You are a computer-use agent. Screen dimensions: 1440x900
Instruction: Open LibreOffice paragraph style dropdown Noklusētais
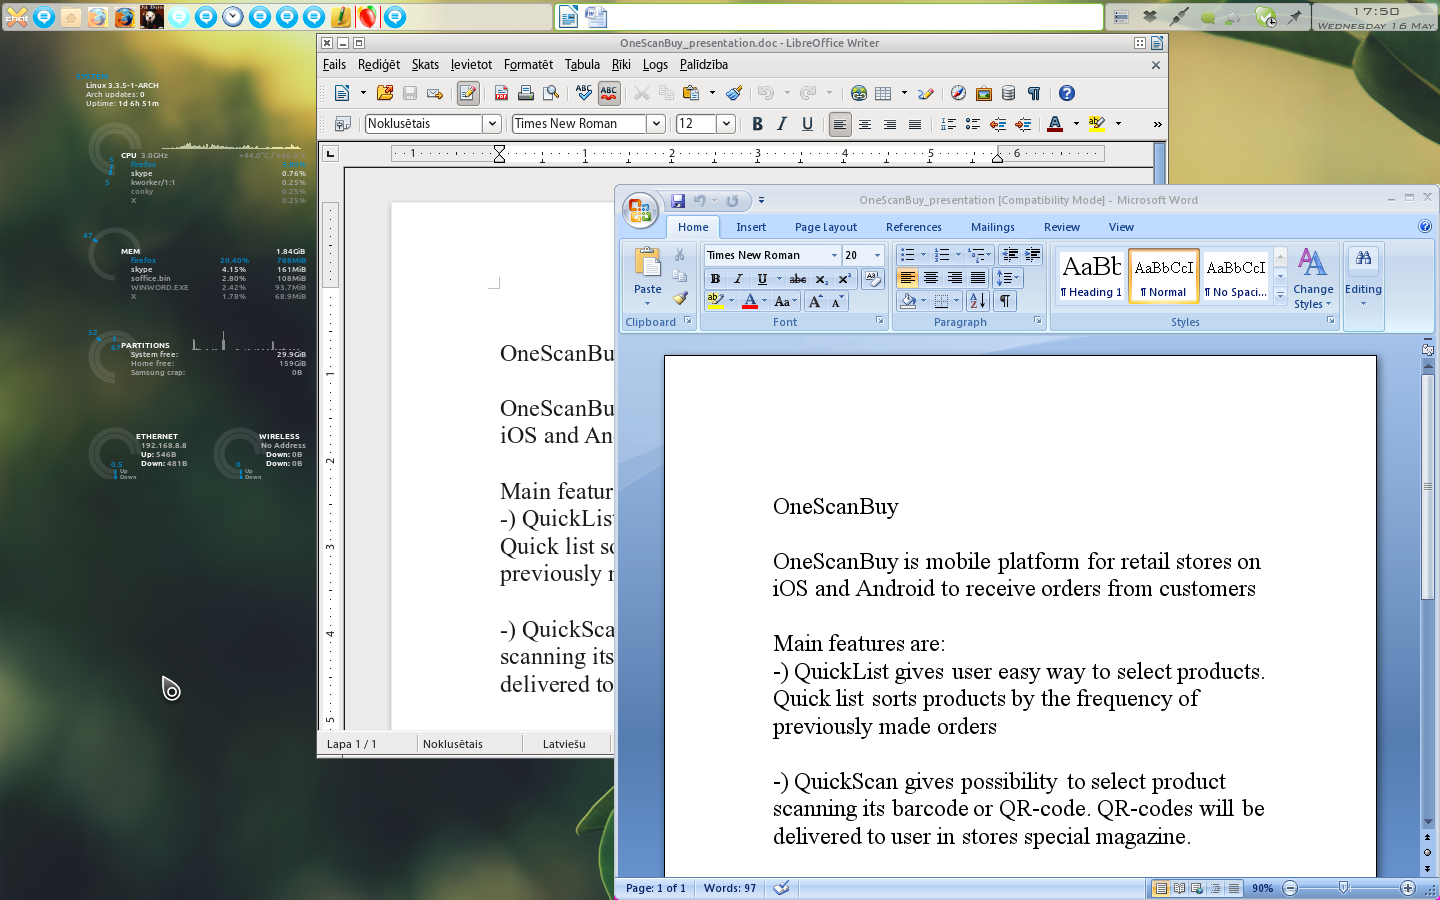pos(492,124)
